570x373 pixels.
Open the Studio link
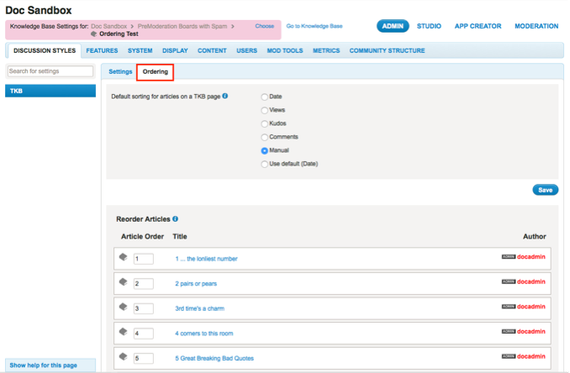429,26
